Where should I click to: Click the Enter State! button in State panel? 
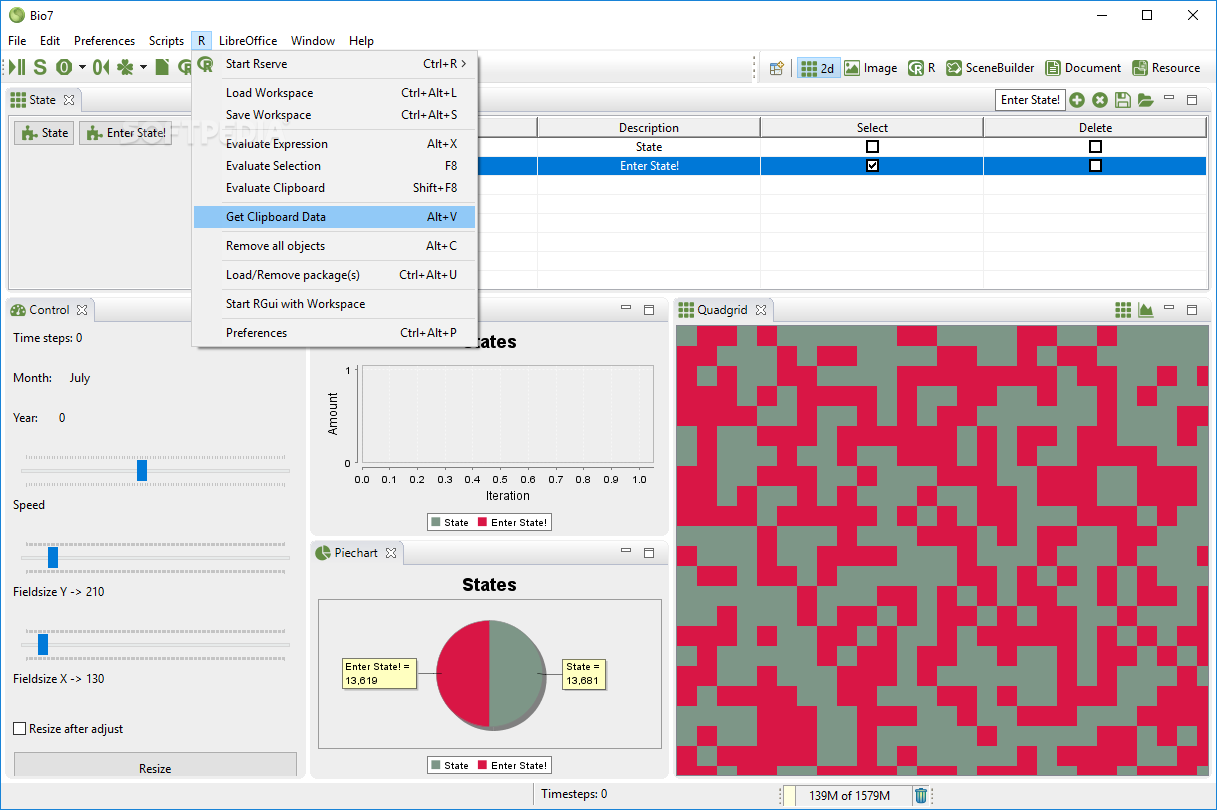tap(125, 133)
